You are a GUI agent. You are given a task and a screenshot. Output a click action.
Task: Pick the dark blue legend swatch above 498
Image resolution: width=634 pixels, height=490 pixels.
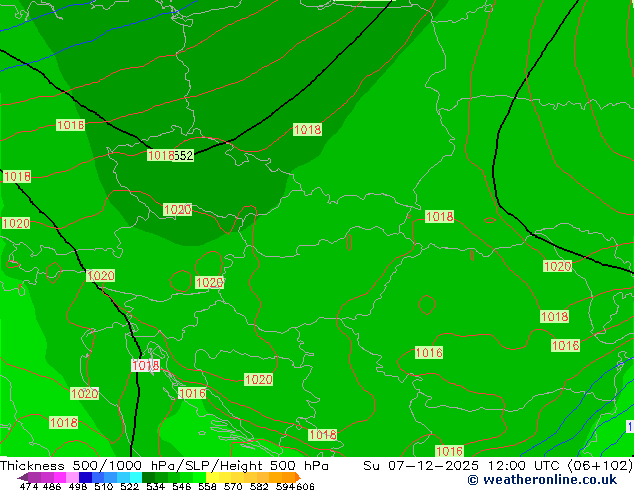click(85, 477)
